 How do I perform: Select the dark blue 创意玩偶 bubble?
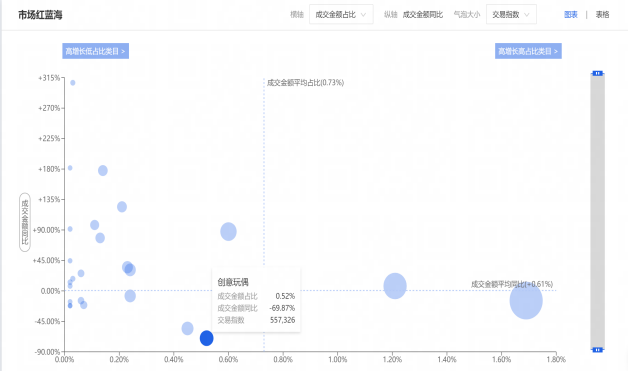pyautogui.click(x=207, y=338)
